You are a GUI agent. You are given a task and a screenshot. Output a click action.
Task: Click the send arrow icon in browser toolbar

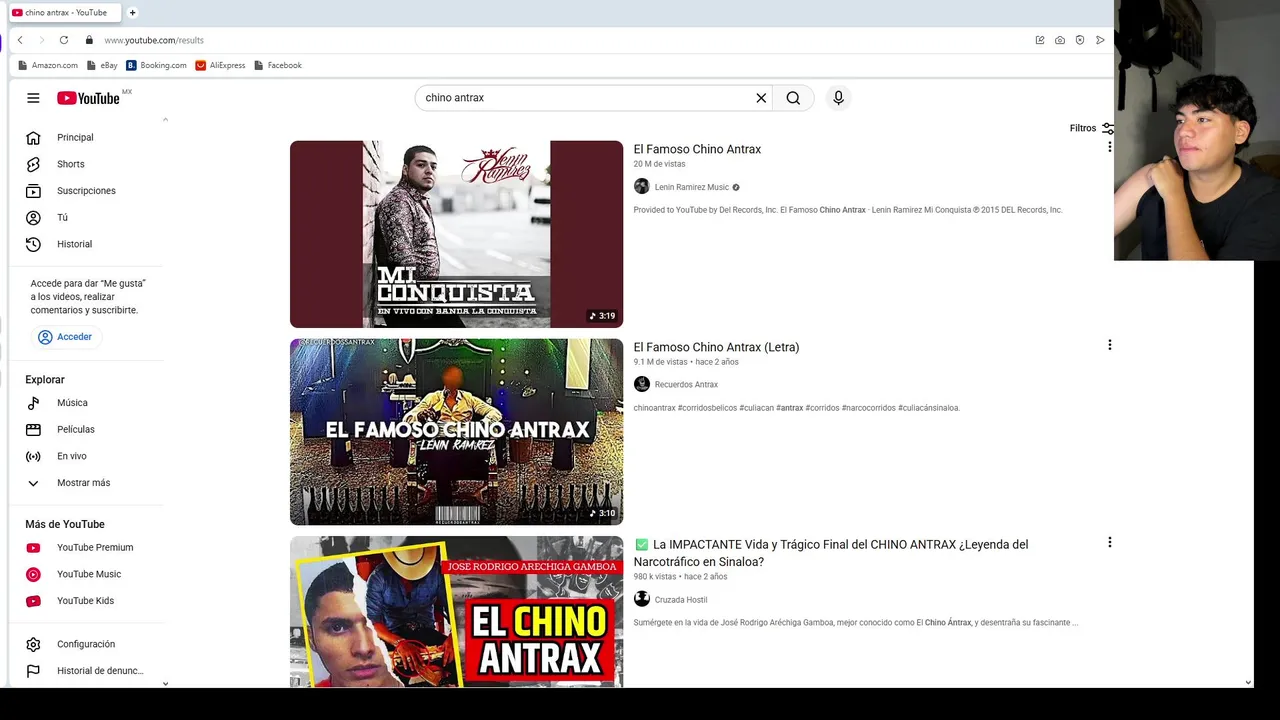coord(1100,40)
